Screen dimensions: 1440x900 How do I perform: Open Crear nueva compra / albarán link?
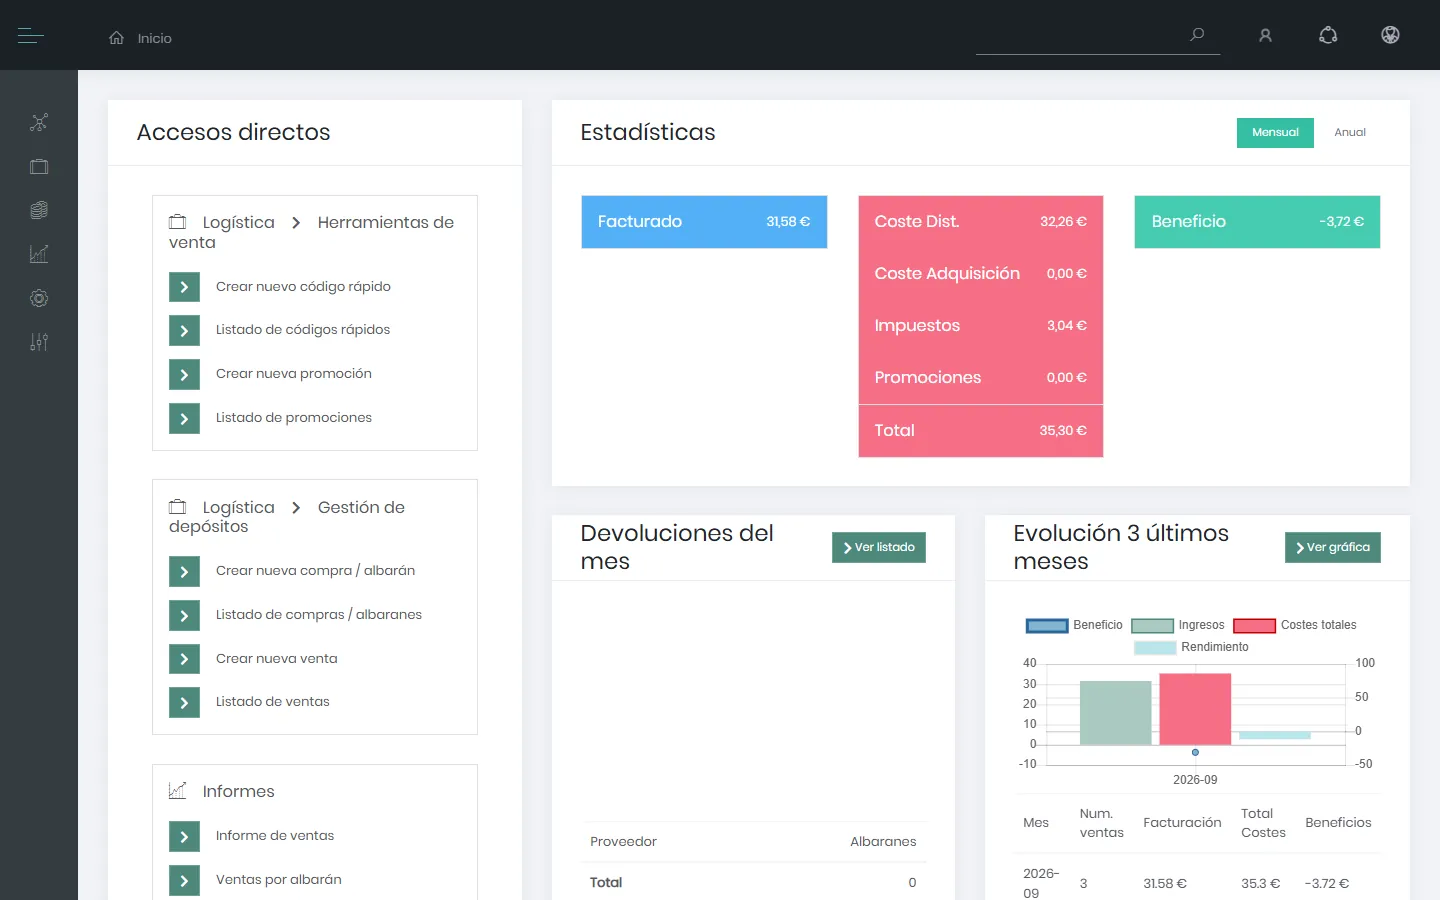click(315, 570)
